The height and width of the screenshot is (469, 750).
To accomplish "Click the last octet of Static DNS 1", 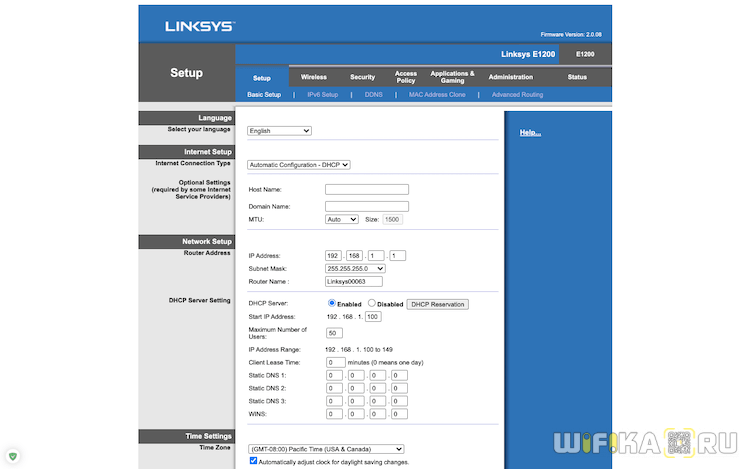I will [x=399, y=375].
